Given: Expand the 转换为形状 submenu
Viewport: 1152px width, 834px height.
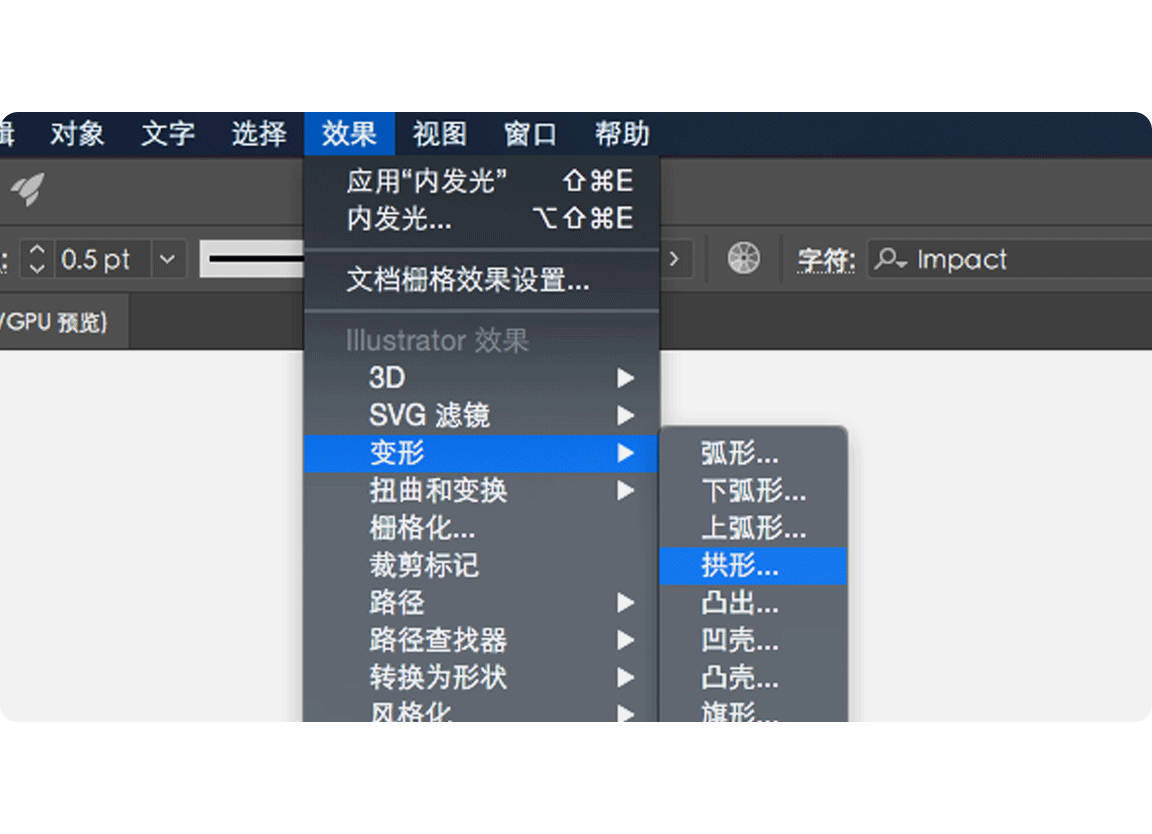Looking at the screenshot, I should 482,677.
